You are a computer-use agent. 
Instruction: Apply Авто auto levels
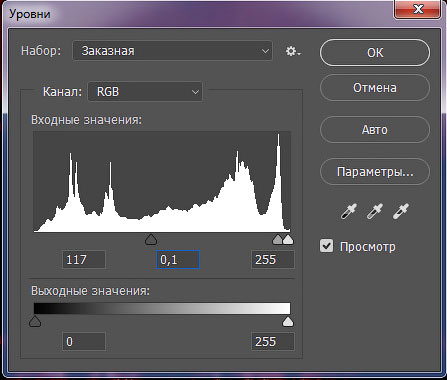click(375, 129)
